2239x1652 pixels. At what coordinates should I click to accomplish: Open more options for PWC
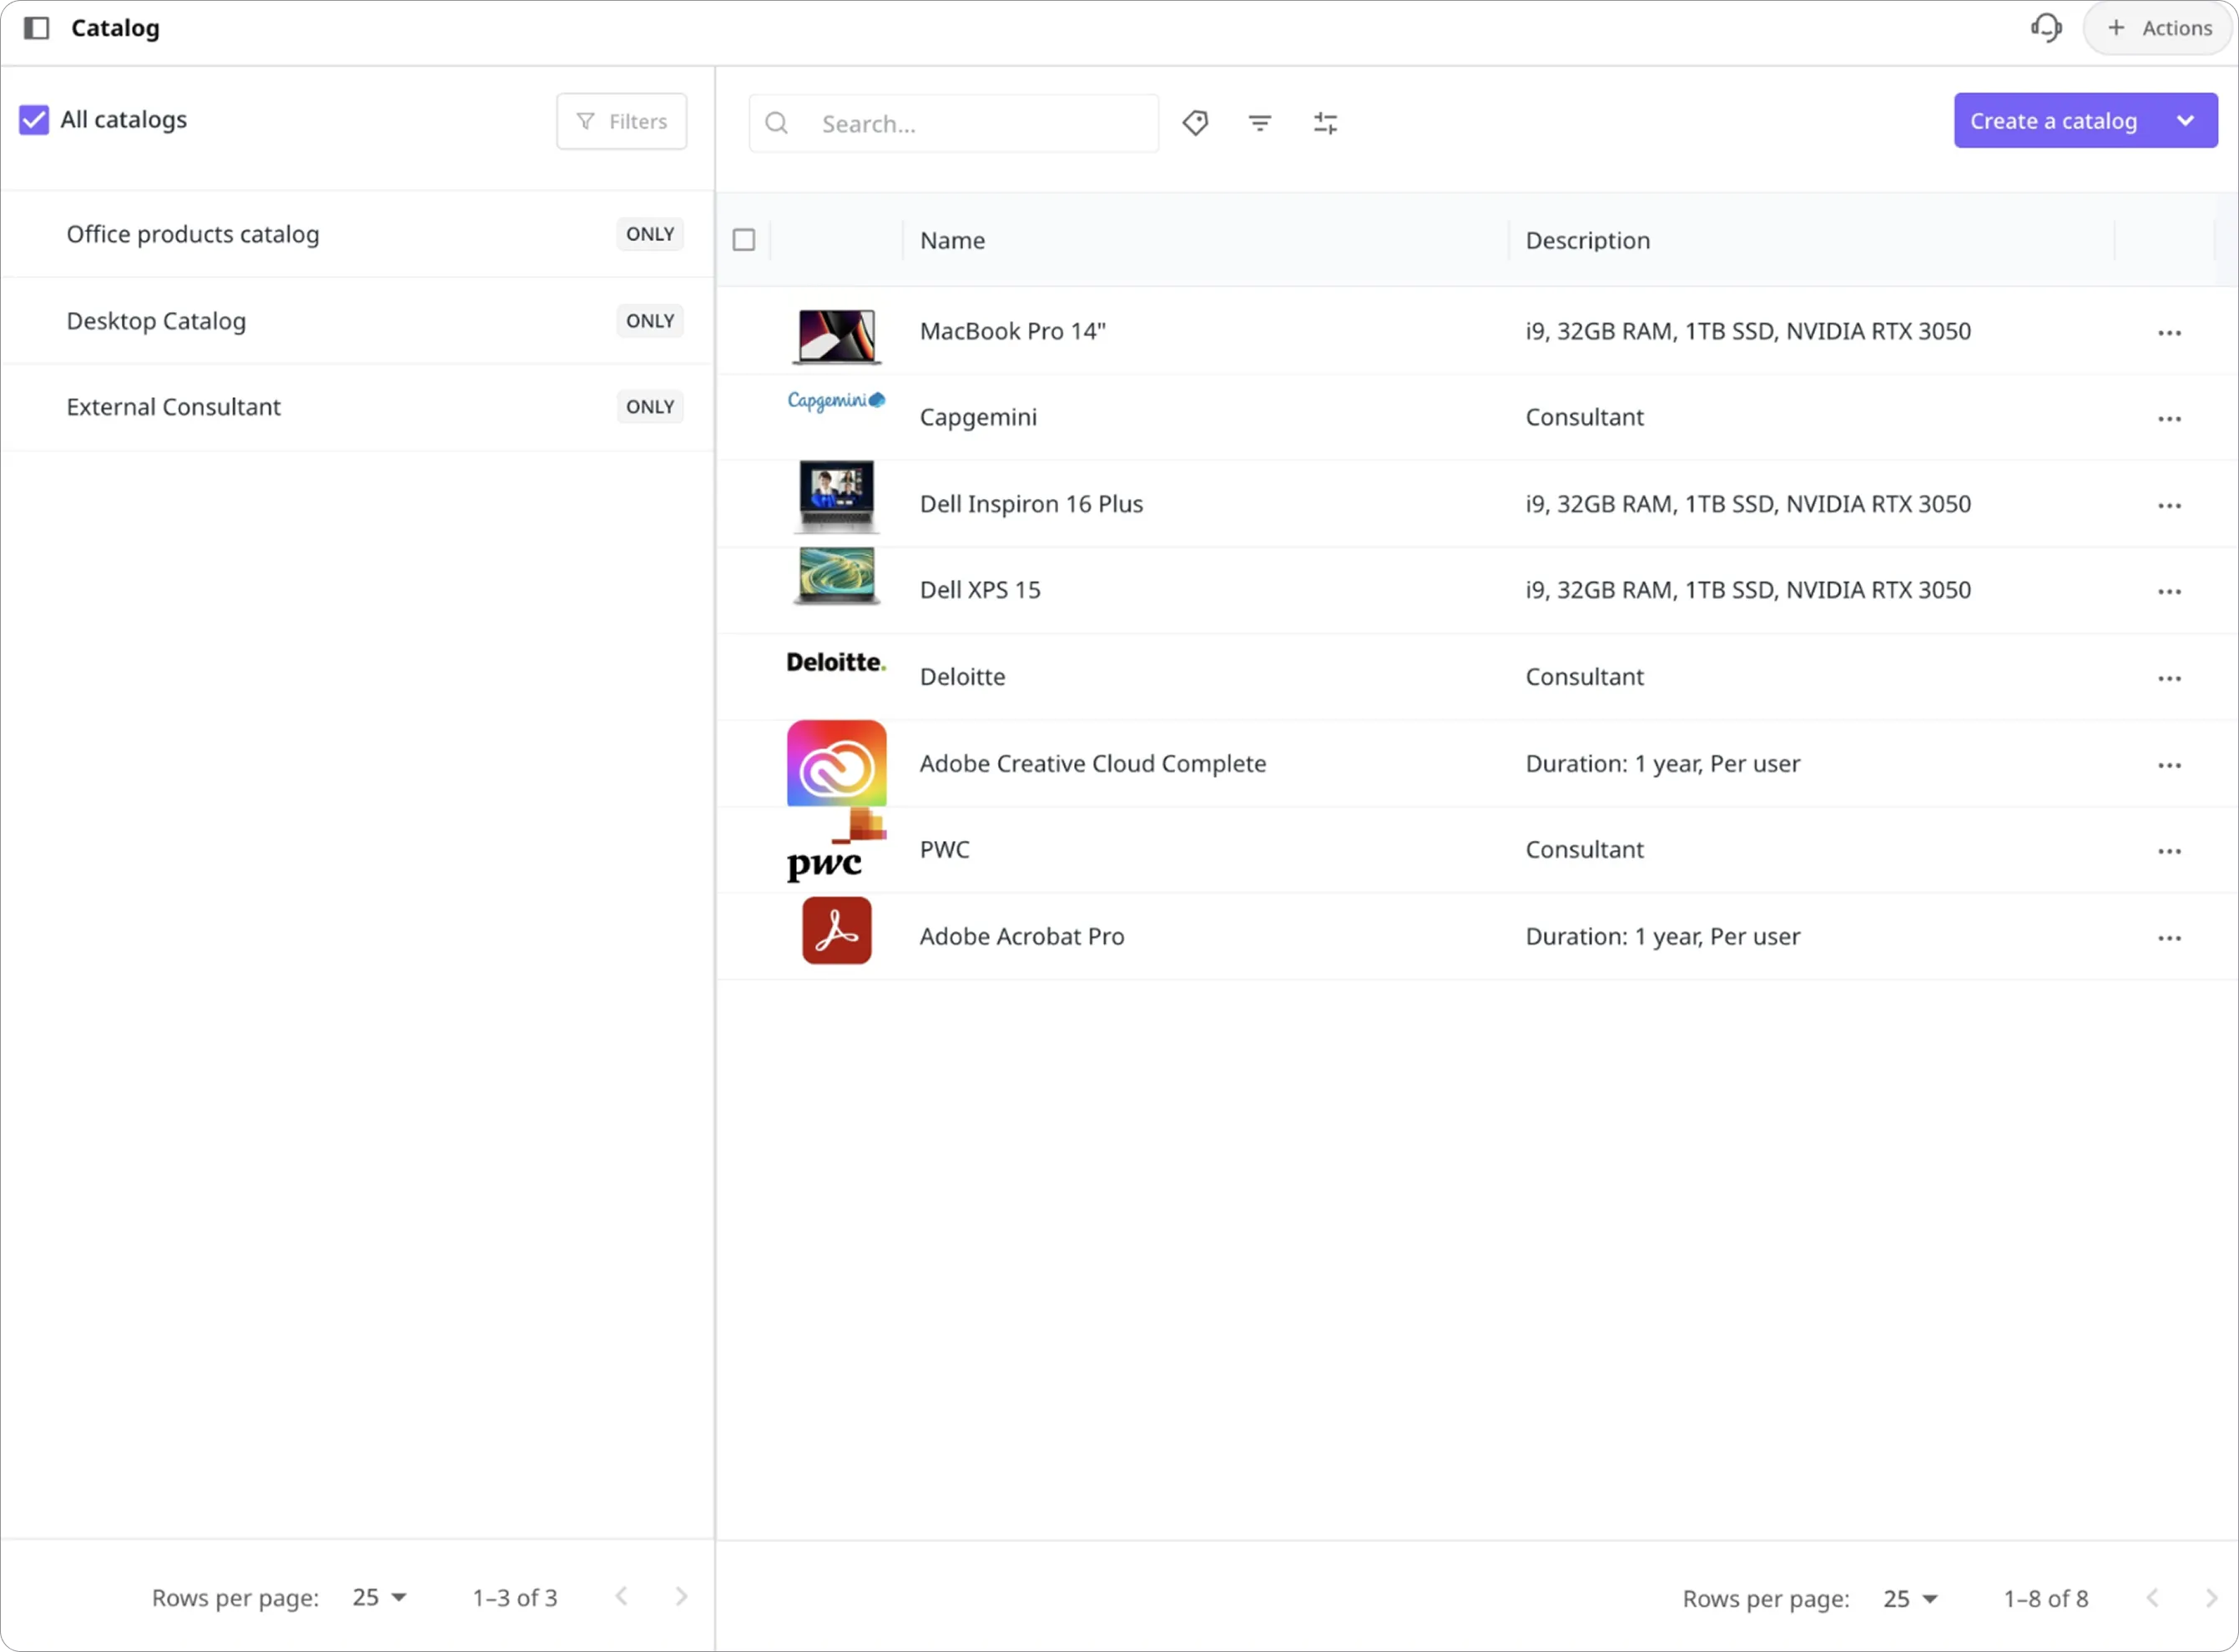(2169, 852)
